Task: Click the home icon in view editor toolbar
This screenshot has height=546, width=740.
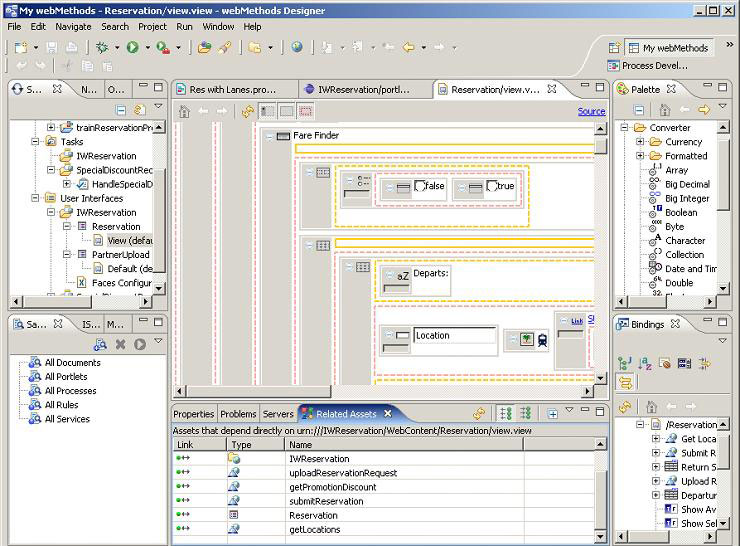Action: tap(184, 111)
